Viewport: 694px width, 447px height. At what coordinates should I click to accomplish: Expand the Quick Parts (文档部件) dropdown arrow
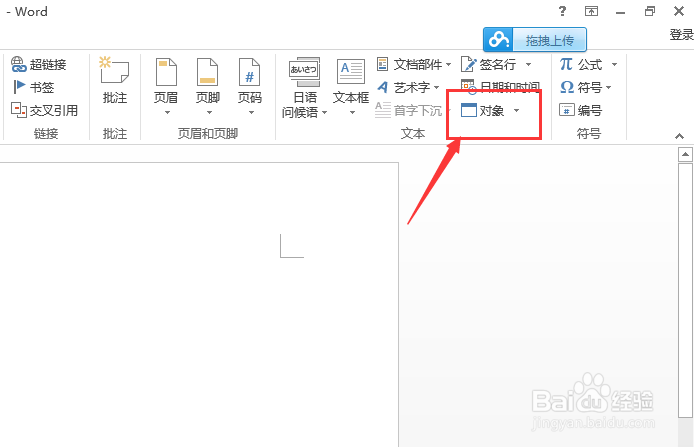[448, 65]
